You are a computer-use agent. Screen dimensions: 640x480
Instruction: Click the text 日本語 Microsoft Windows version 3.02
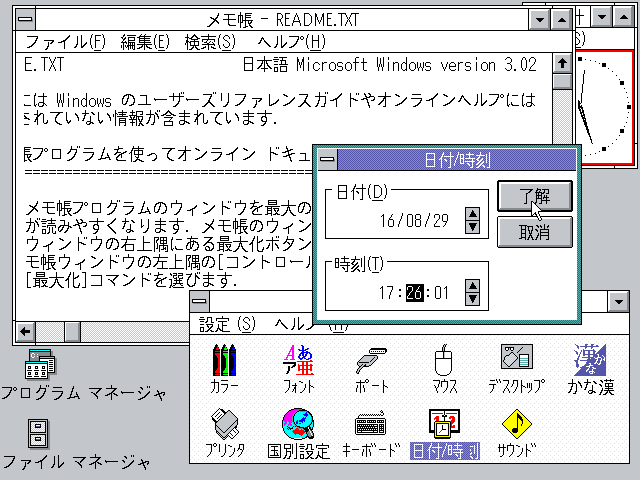[389, 64]
